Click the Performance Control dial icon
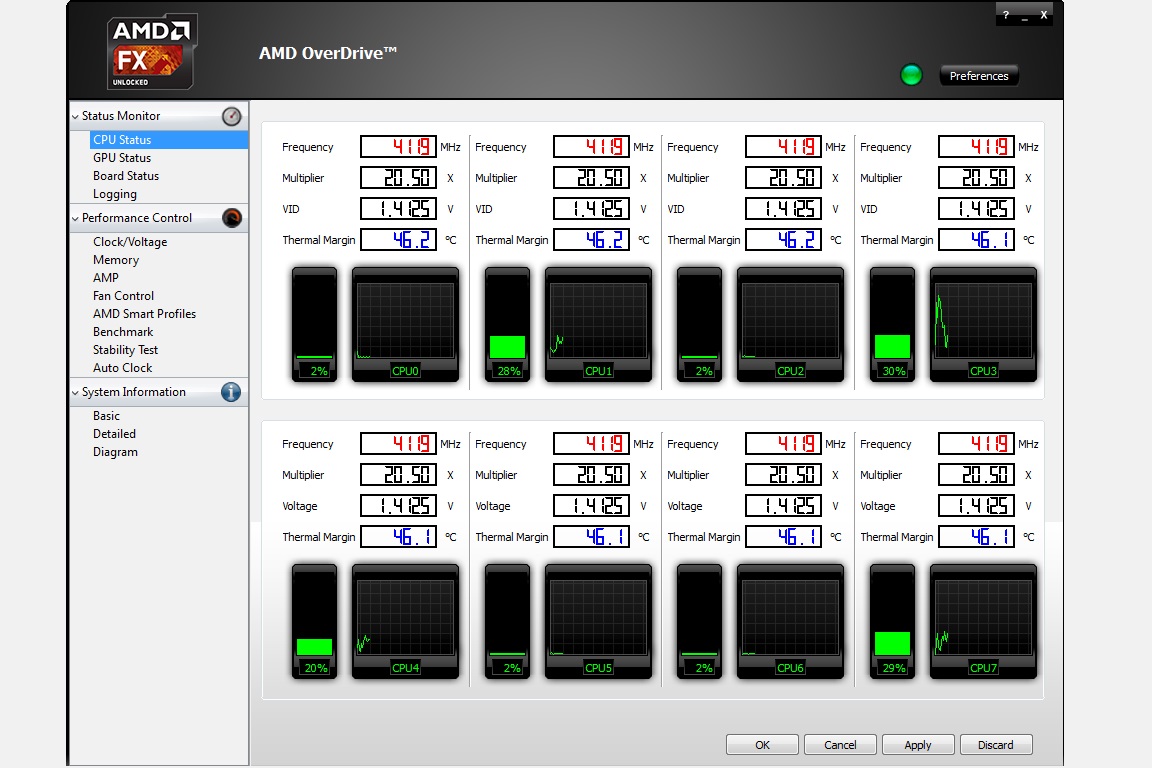Viewport: 1152px width, 768px height. tap(231, 216)
